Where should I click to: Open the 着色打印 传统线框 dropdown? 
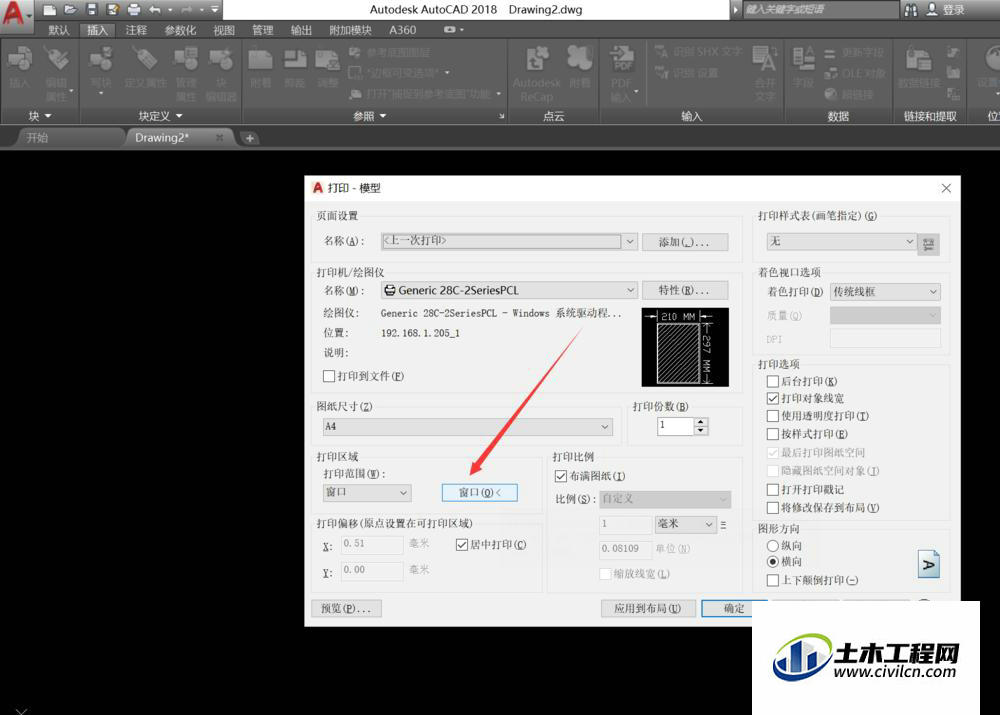click(x=885, y=292)
